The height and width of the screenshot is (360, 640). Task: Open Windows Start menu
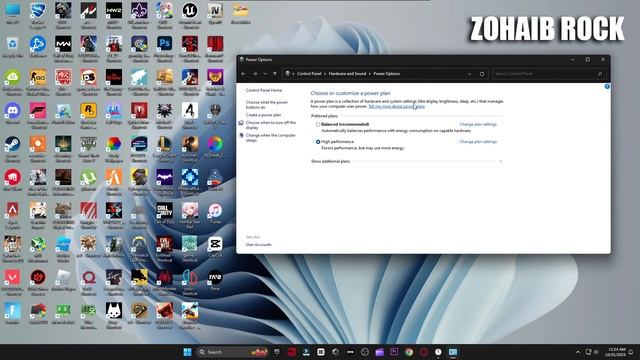click(x=187, y=352)
